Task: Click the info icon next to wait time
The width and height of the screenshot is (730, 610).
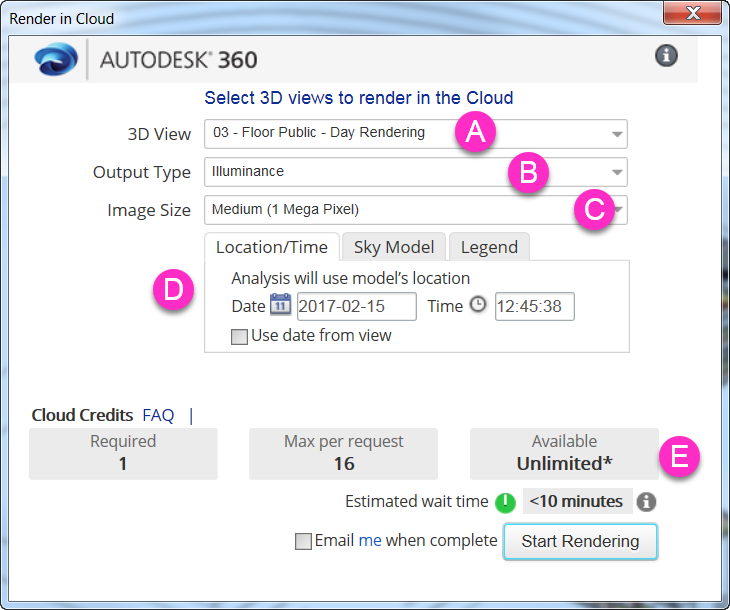Action: (x=647, y=502)
